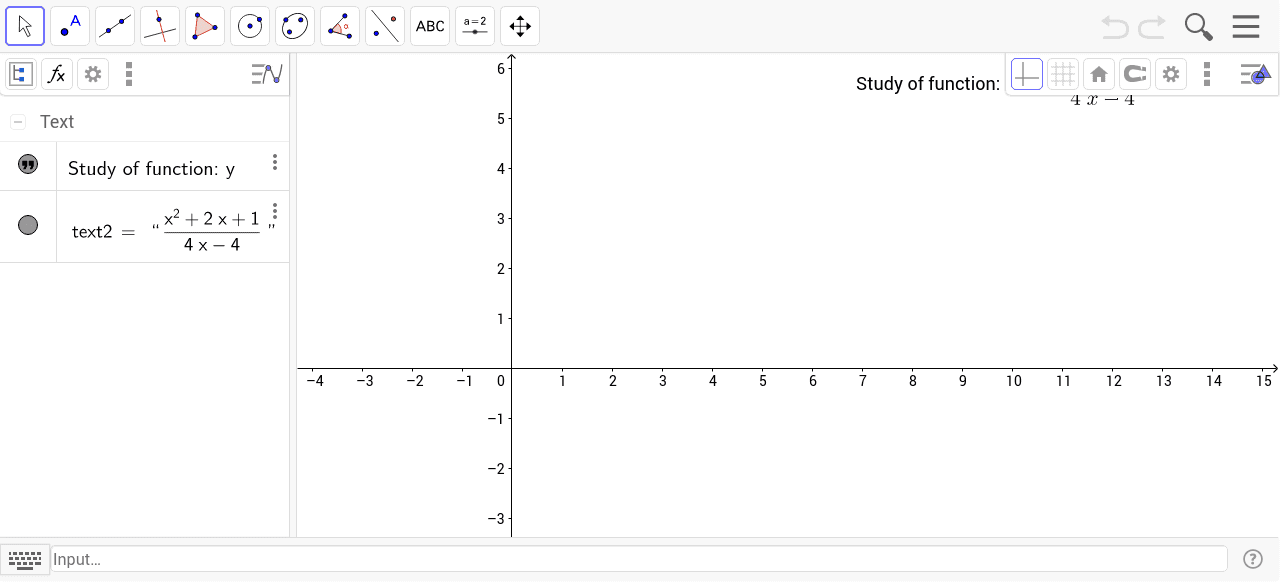Select the Point tool
The height and width of the screenshot is (582, 1280).
click(x=70, y=26)
